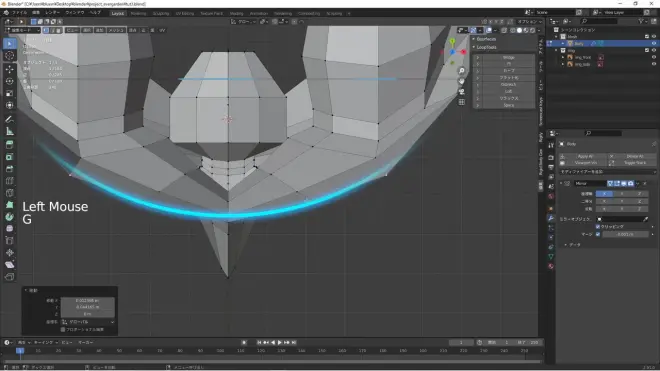This screenshot has width=660, height=371.
Task: Select the Shear tool
Action: pyautogui.click(x=10, y=265)
